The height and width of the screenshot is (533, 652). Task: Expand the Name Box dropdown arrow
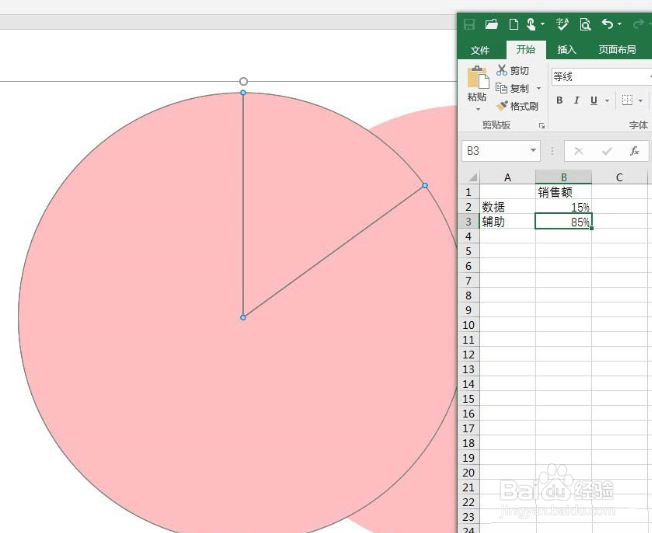coord(533,151)
